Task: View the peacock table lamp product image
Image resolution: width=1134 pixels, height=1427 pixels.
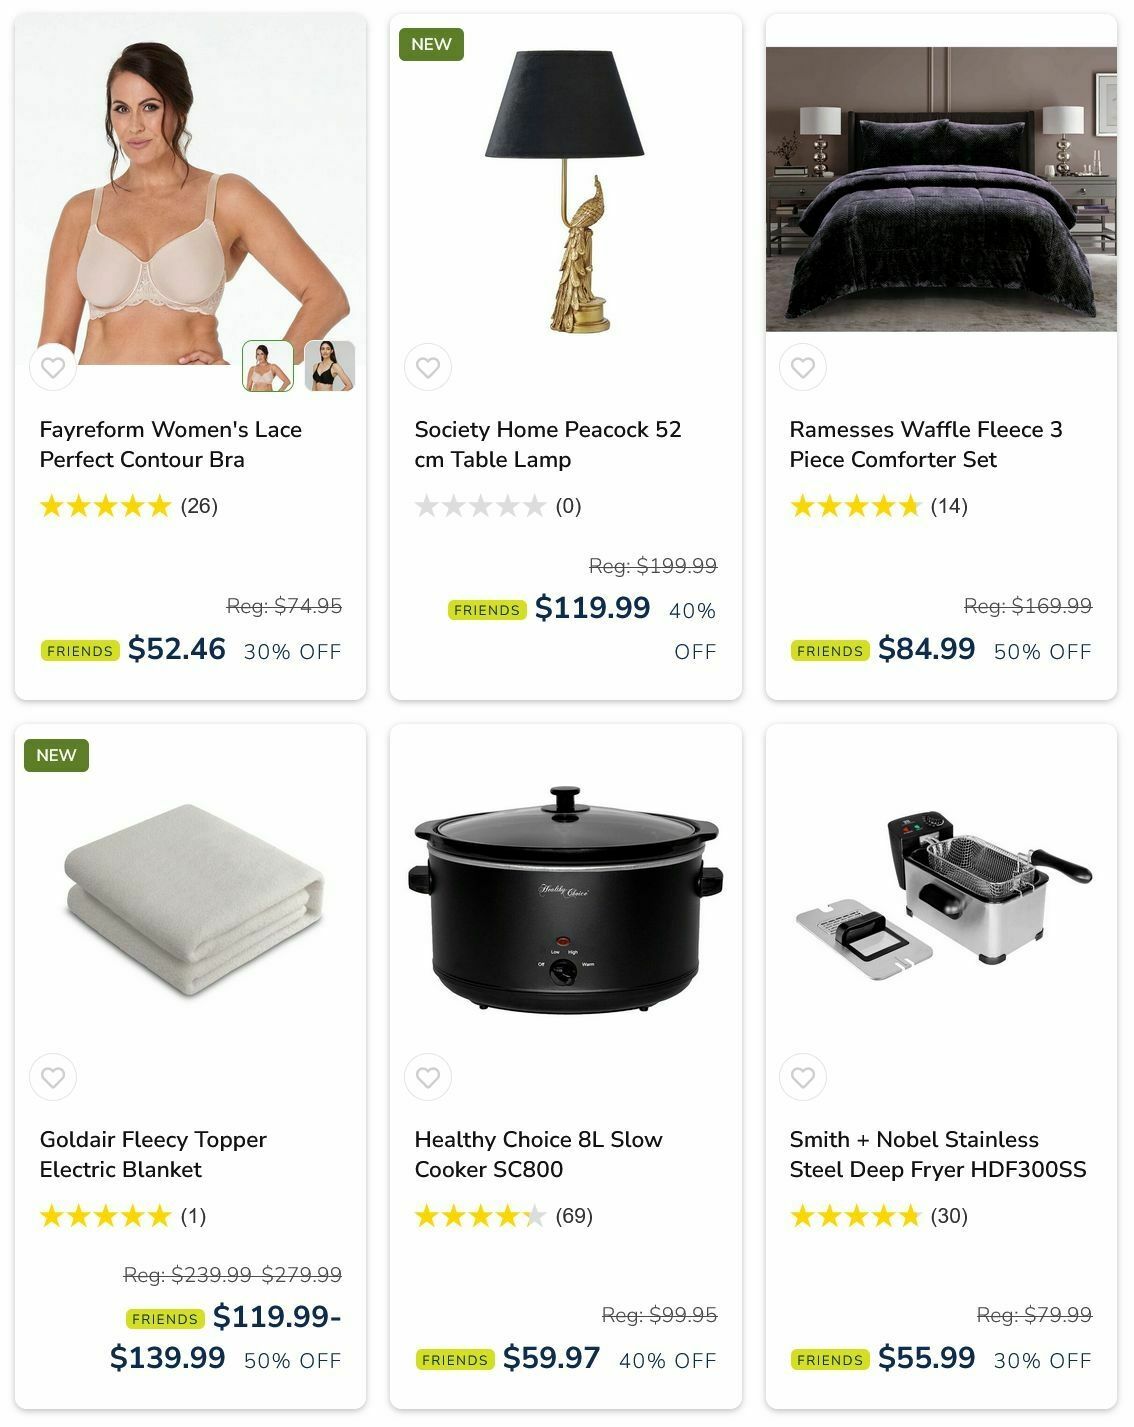Action: pos(565,190)
